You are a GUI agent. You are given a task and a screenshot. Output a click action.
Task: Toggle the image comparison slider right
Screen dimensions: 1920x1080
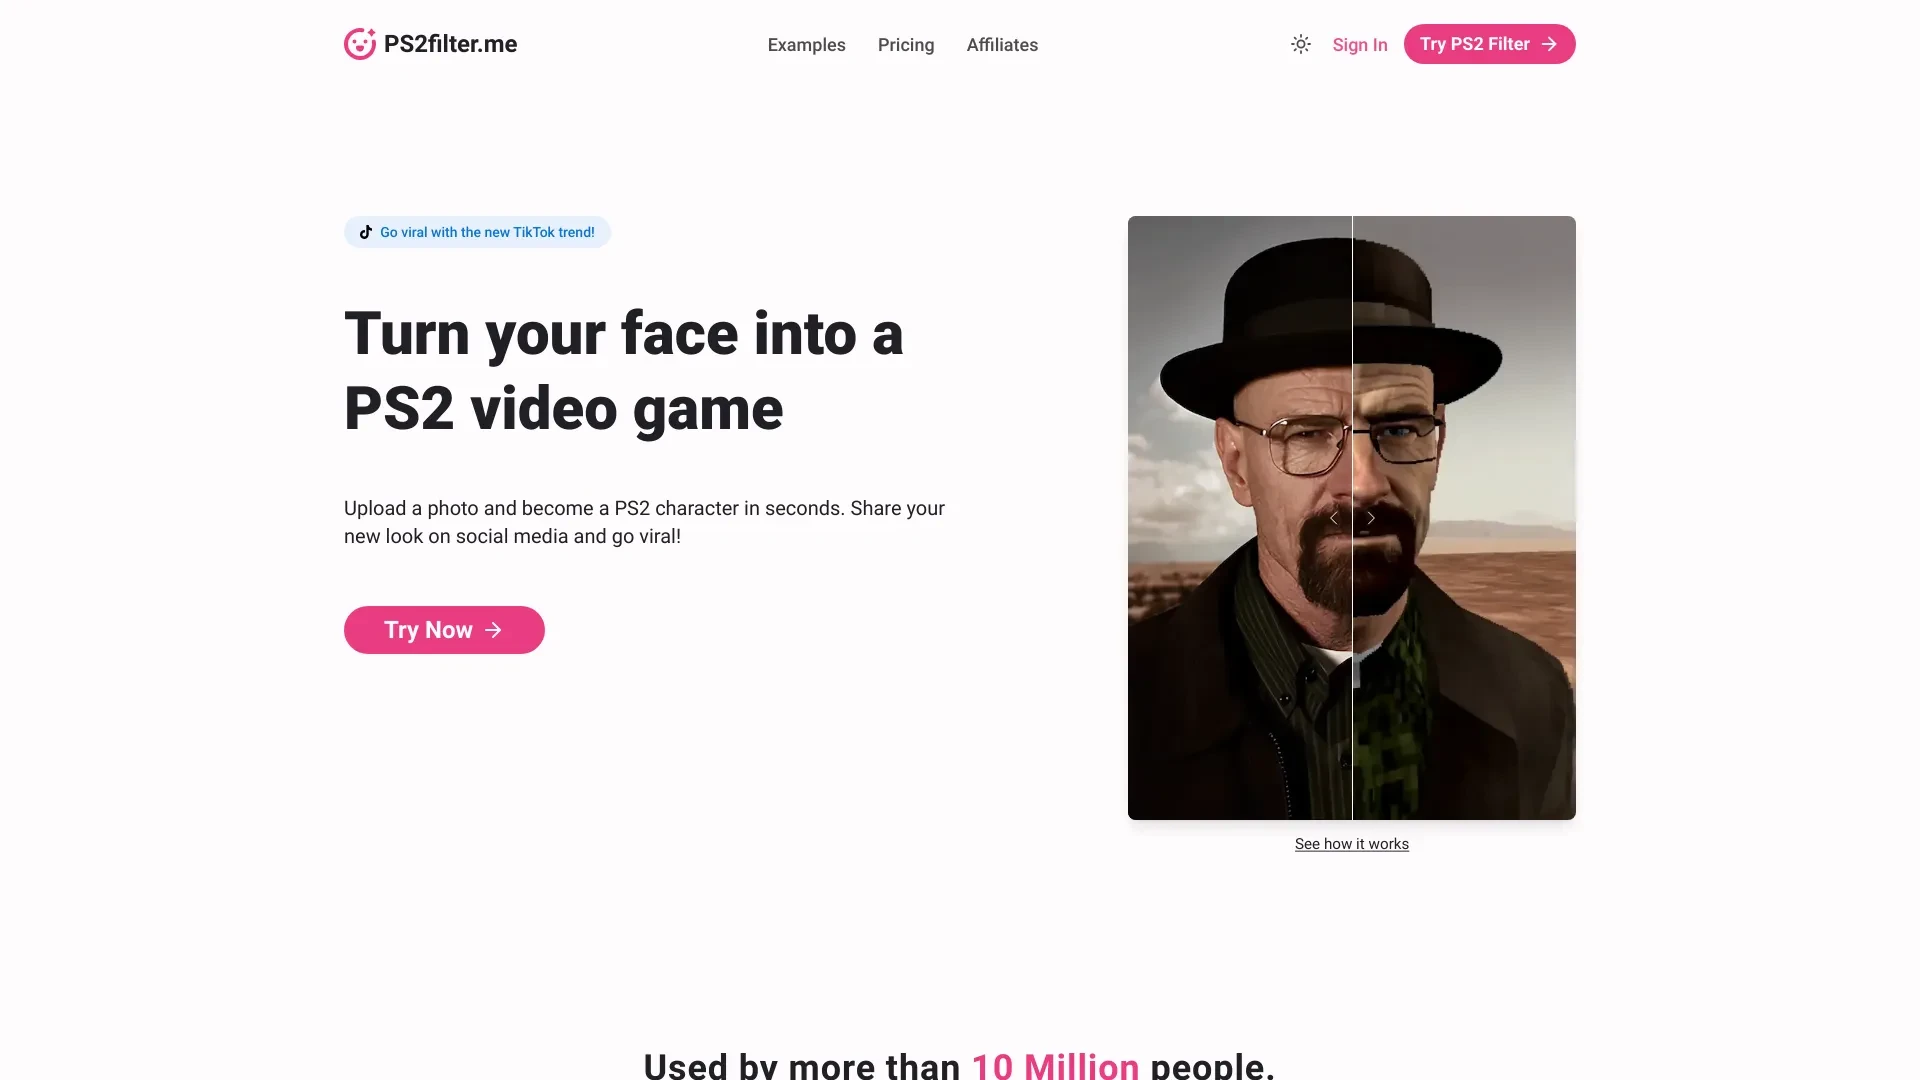coord(1369,518)
